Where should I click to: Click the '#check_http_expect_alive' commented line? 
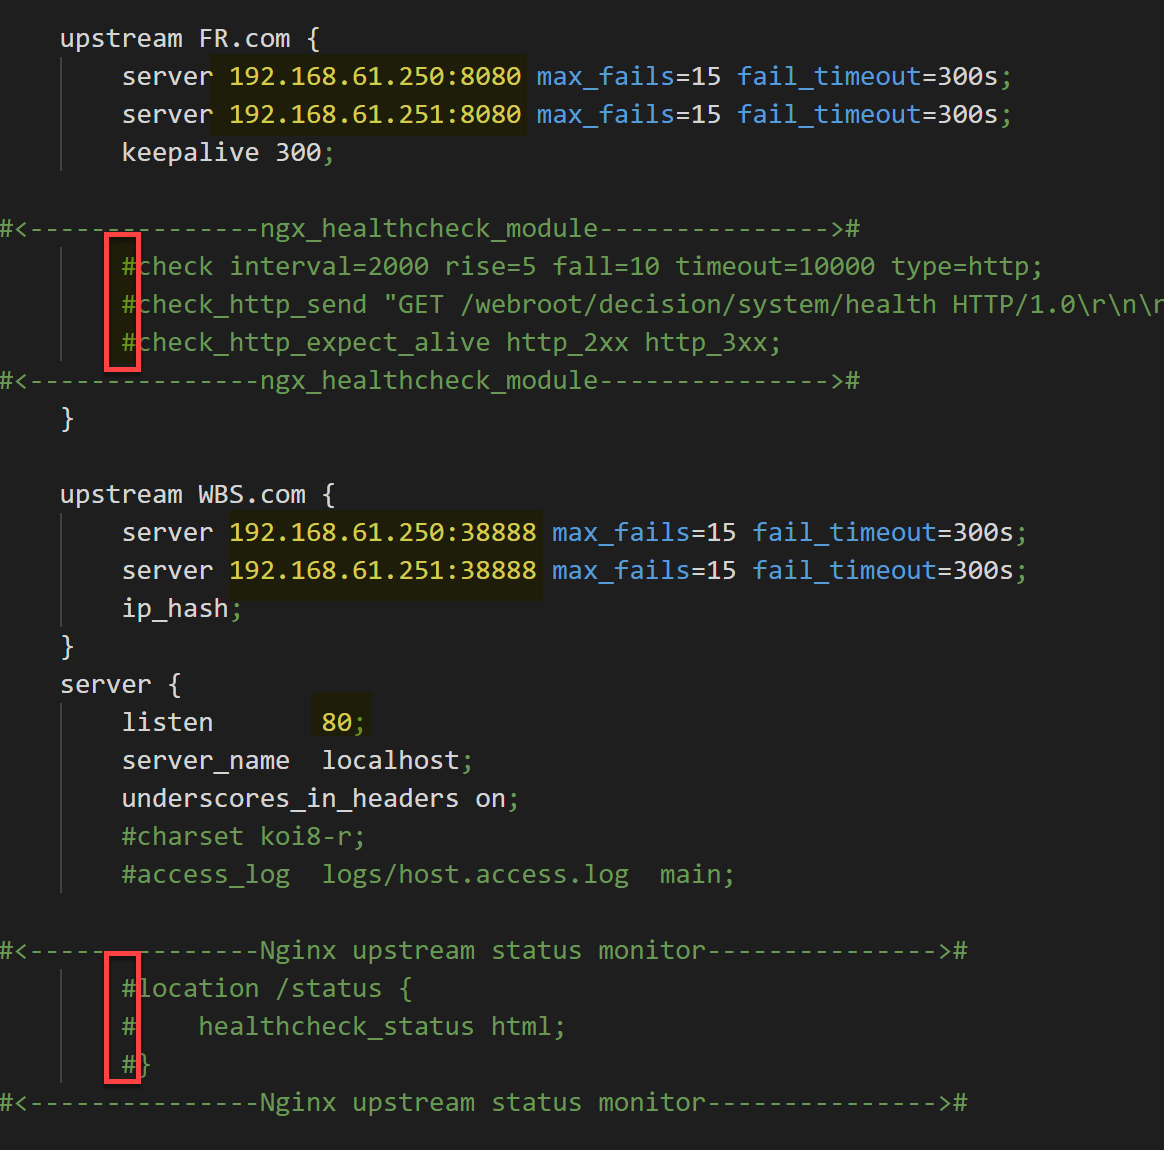450,343
